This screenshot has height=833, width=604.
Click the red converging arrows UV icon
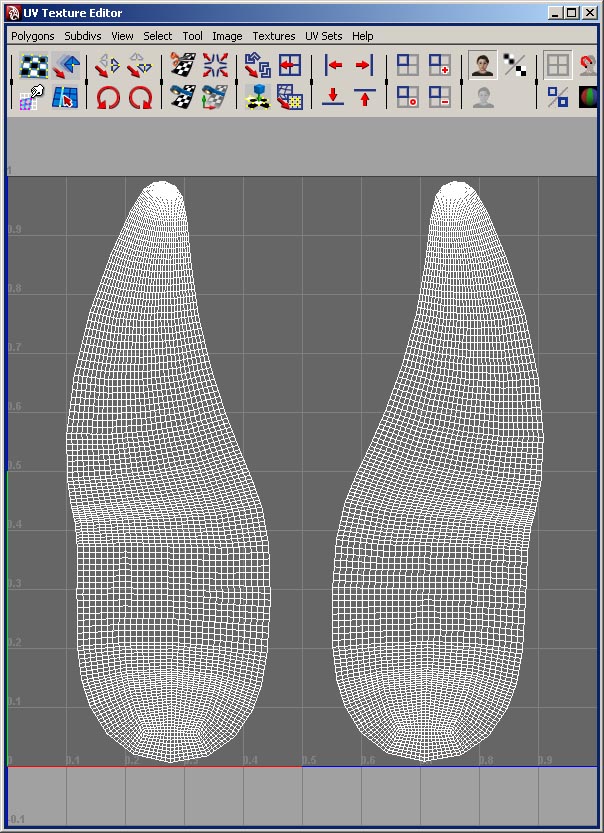tap(215, 66)
